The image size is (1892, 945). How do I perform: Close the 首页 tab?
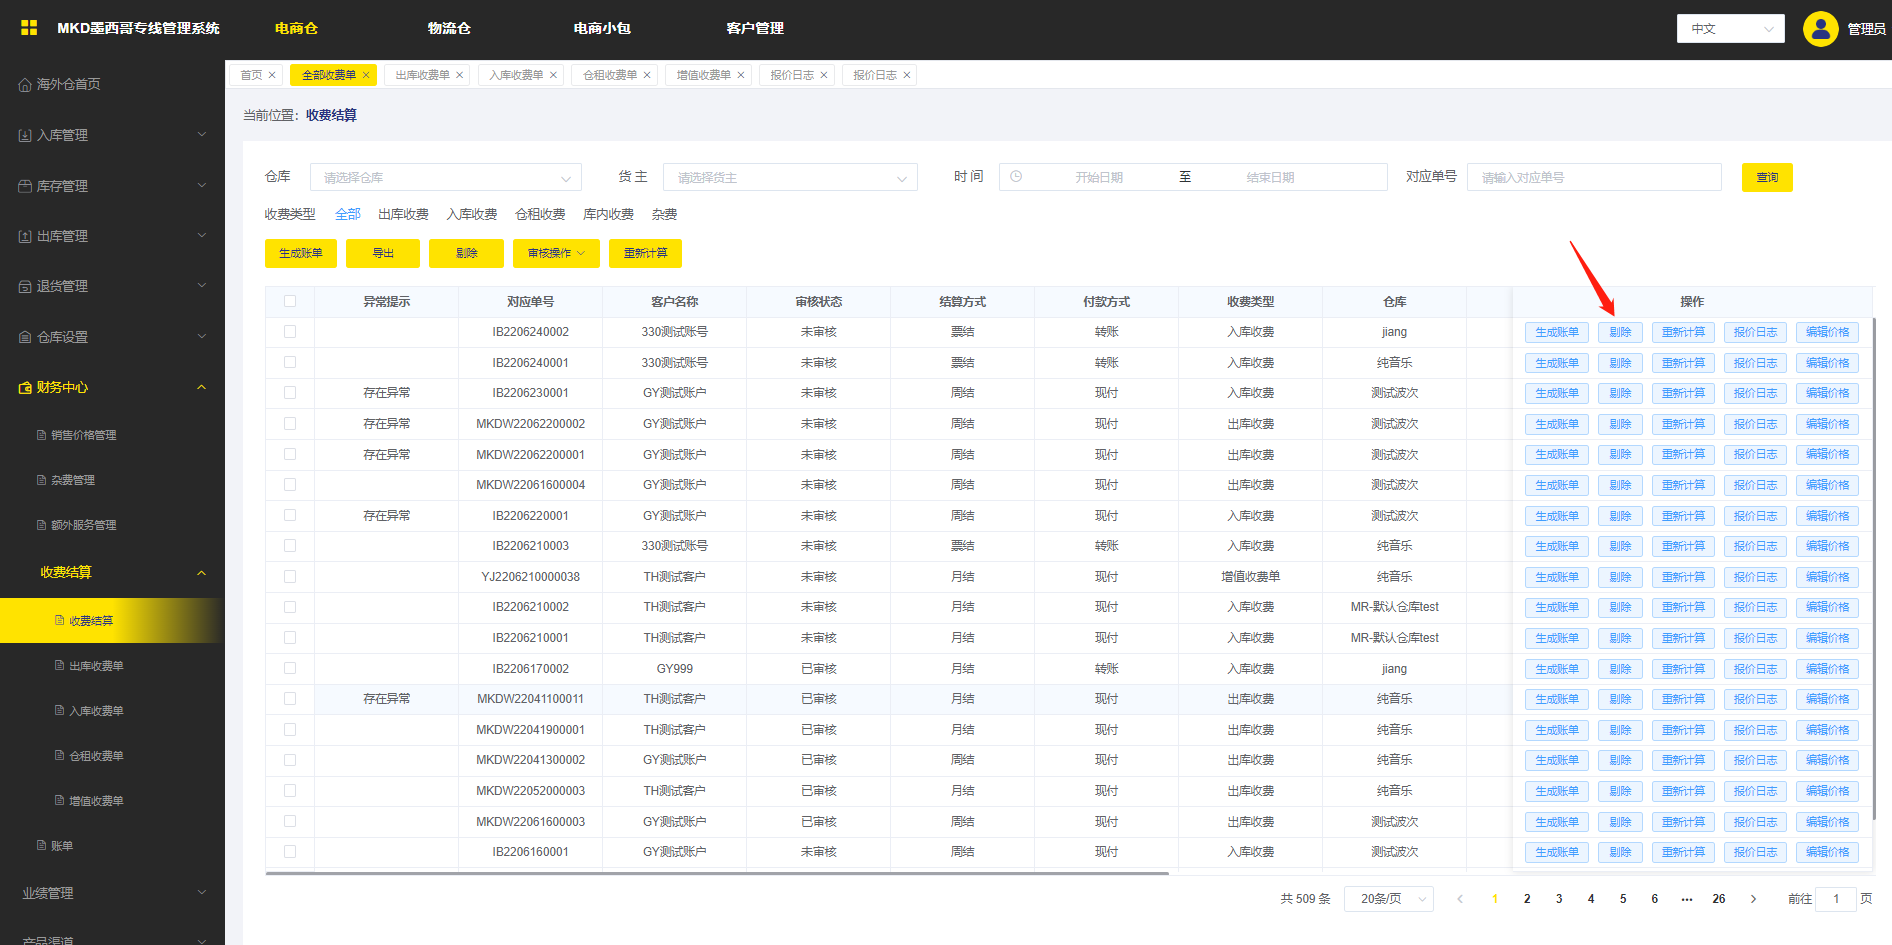pyautogui.click(x=272, y=75)
